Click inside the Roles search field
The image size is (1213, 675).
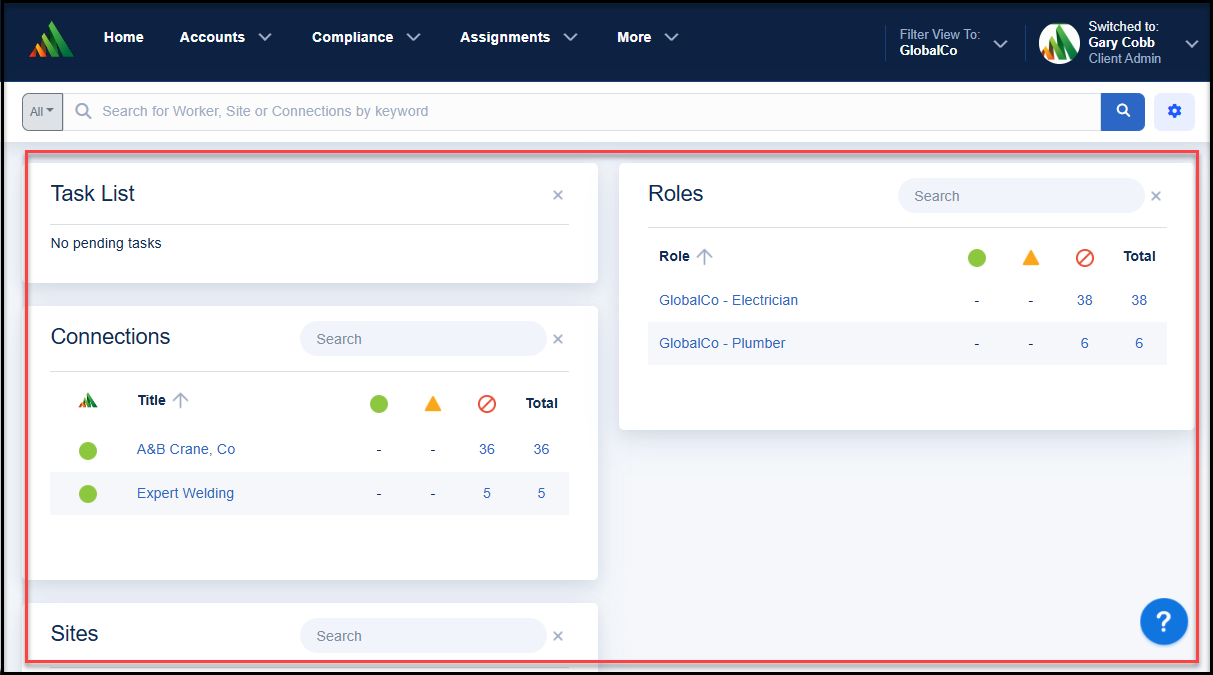[x=1019, y=195]
